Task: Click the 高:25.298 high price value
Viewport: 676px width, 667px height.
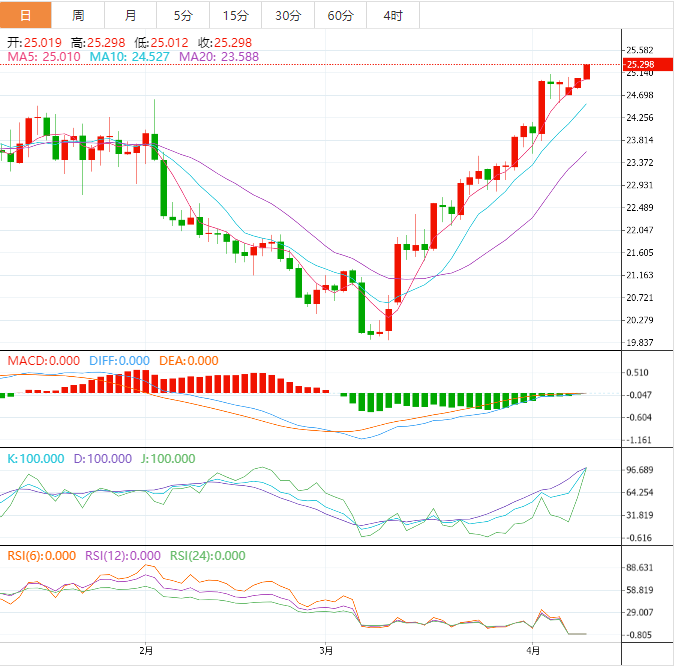Action: pos(98,43)
